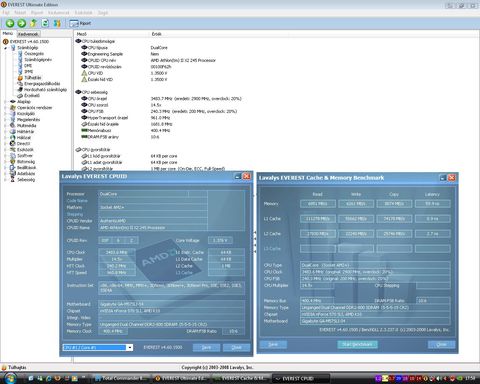Click Close in the CPUID window
The width and height of the screenshot is (480, 384).
236,347
